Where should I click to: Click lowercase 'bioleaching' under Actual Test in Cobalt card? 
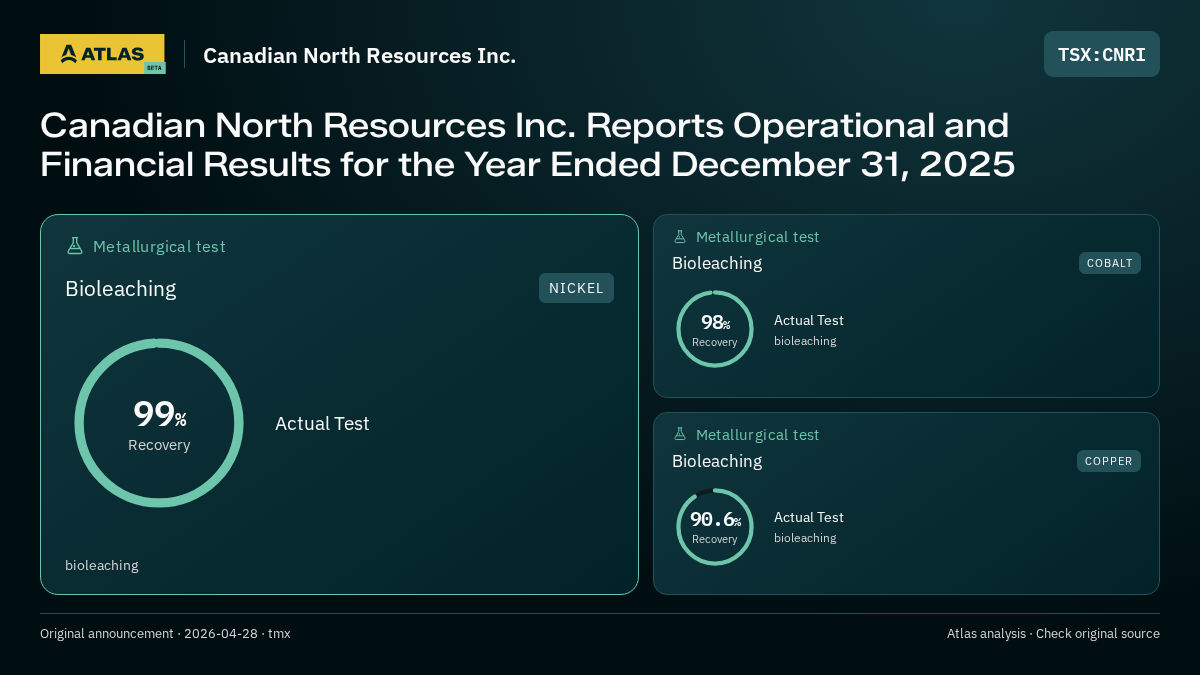tap(805, 341)
